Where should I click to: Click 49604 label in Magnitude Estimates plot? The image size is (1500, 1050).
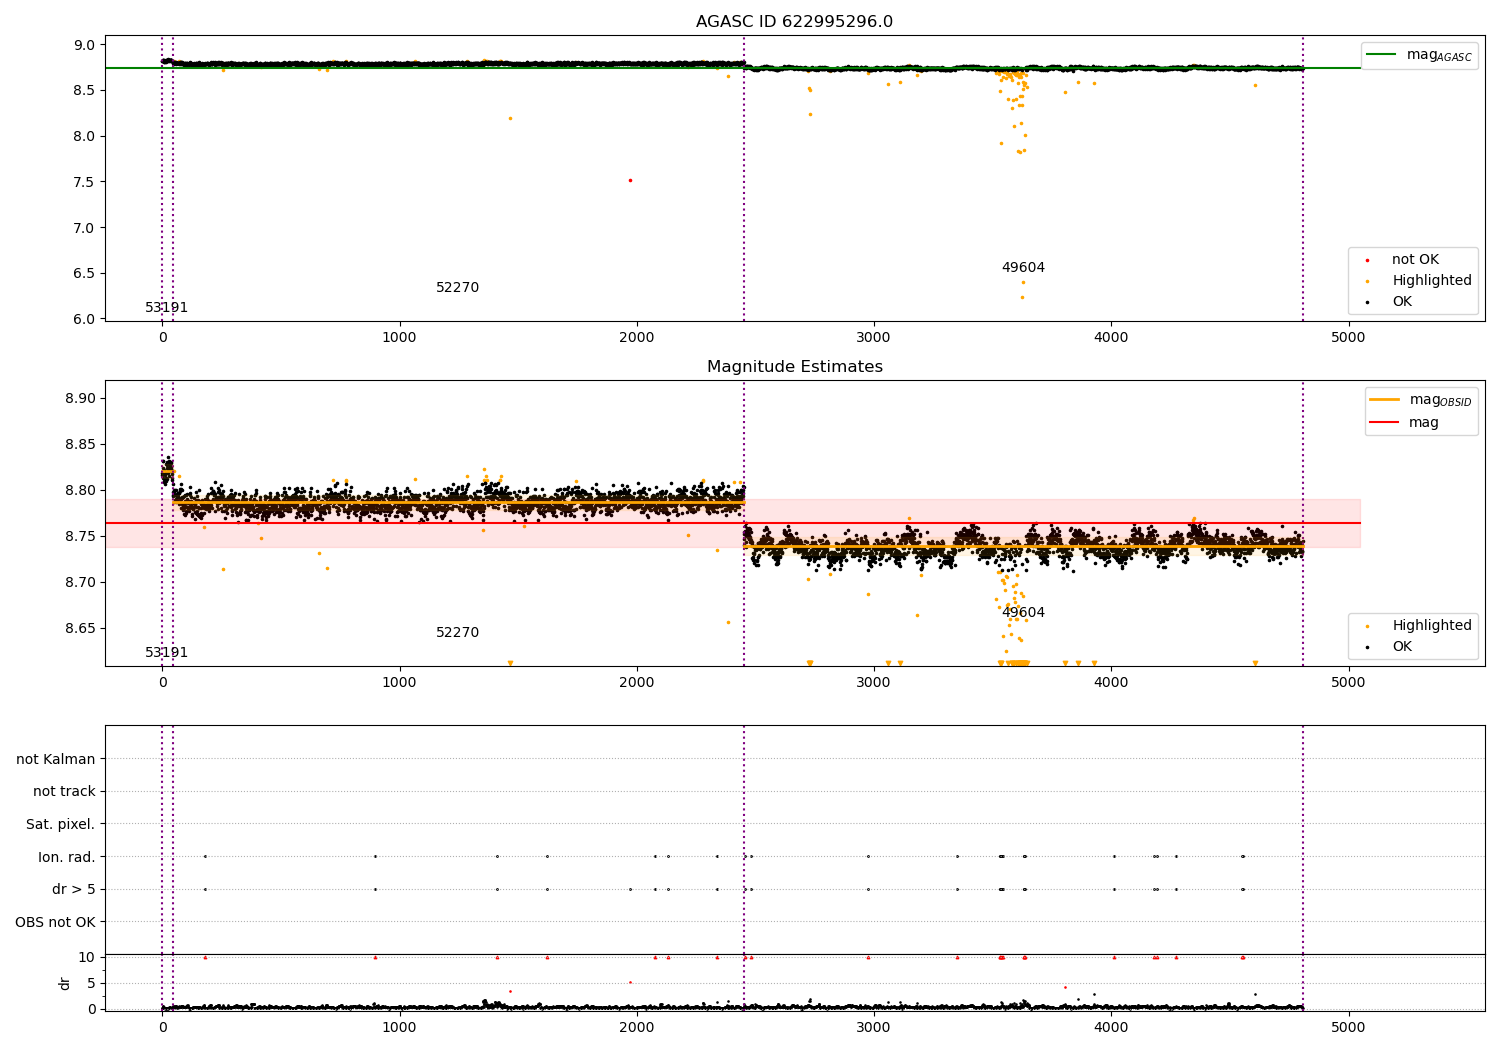pos(1023,613)
